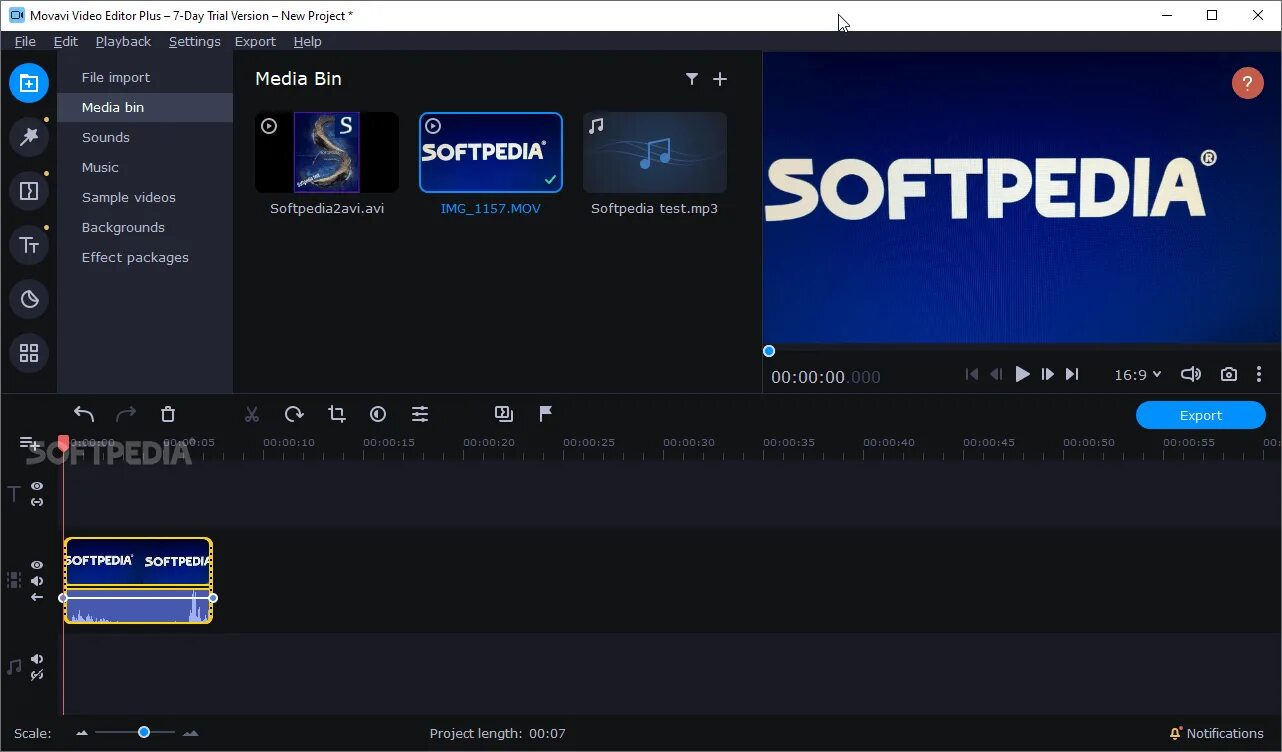Screen dimensions: 1282x752
Task: Play the preview video
Action: (x=1022, y=374)
